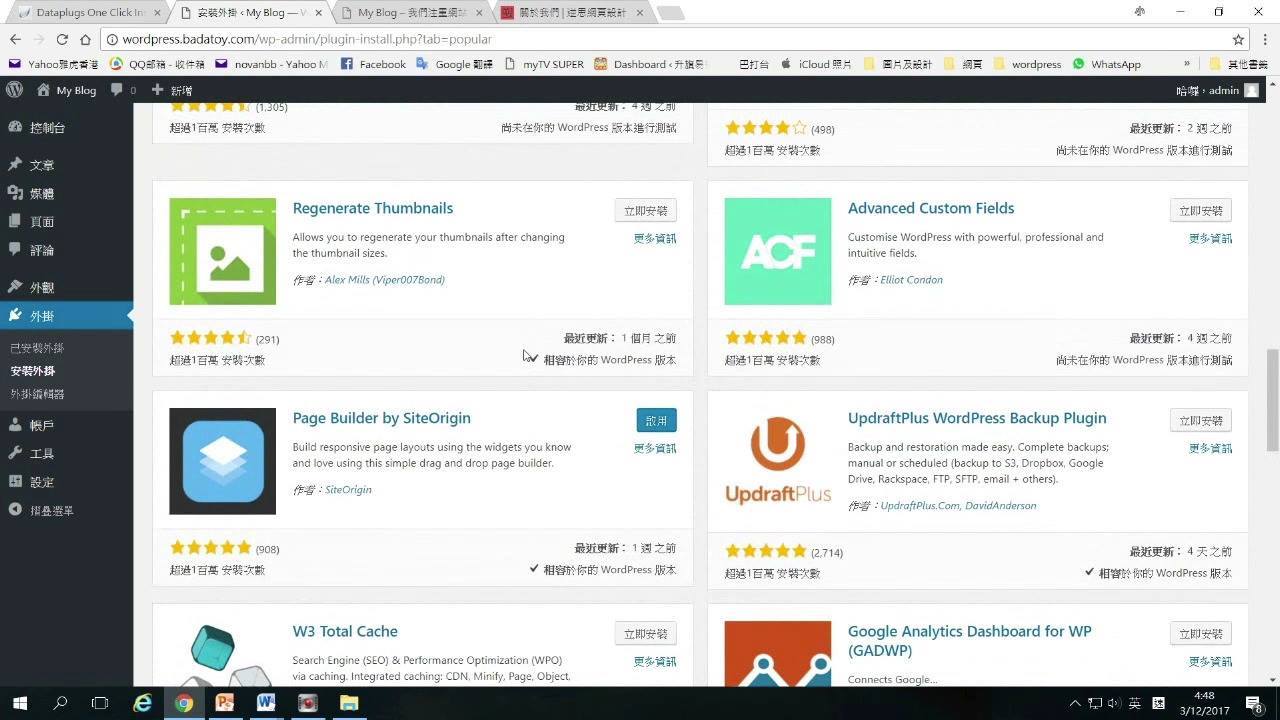Click the 新增 (New) item in admin bar

click(x=172, y=90)
